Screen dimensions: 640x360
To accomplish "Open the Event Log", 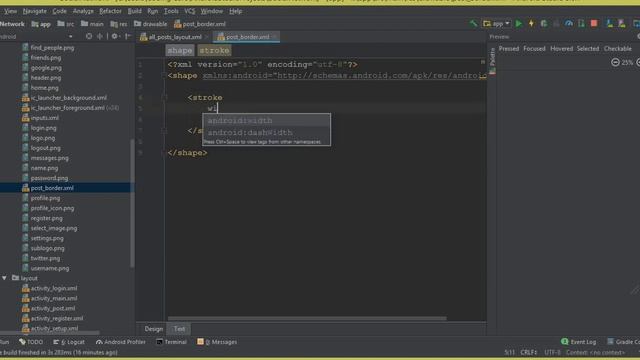I will pyautogui.click(x=578, y=342).
